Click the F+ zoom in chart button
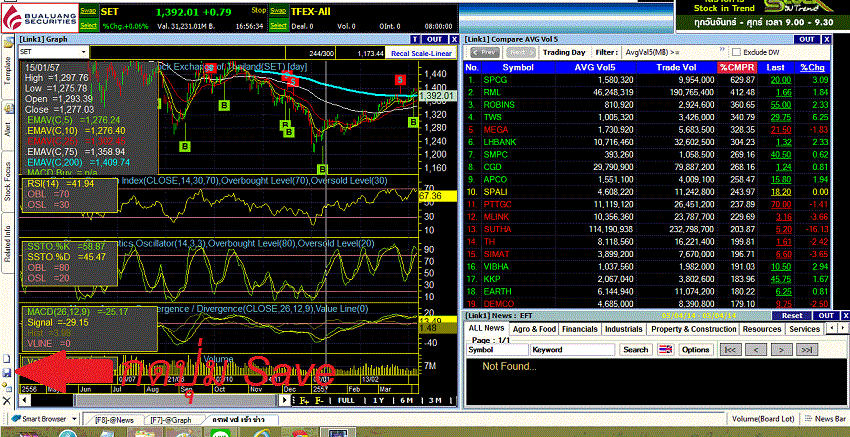 tap(304, 400)
